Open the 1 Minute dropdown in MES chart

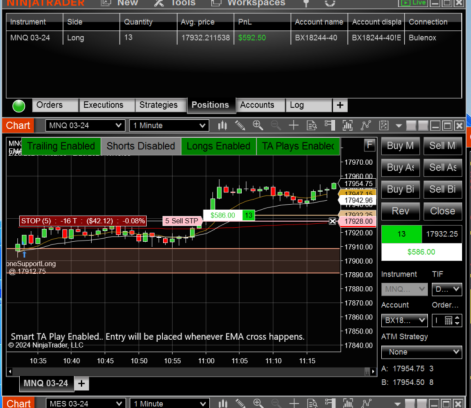click(x=169, y=403)
